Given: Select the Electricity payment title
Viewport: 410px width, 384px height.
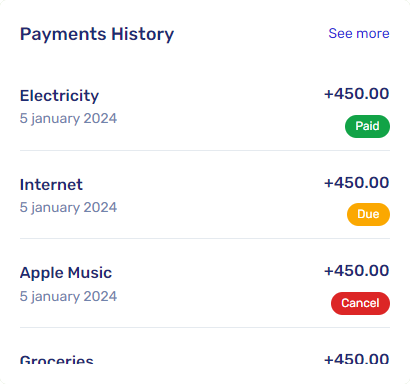Looking at the screenshot, I should 59,96.
